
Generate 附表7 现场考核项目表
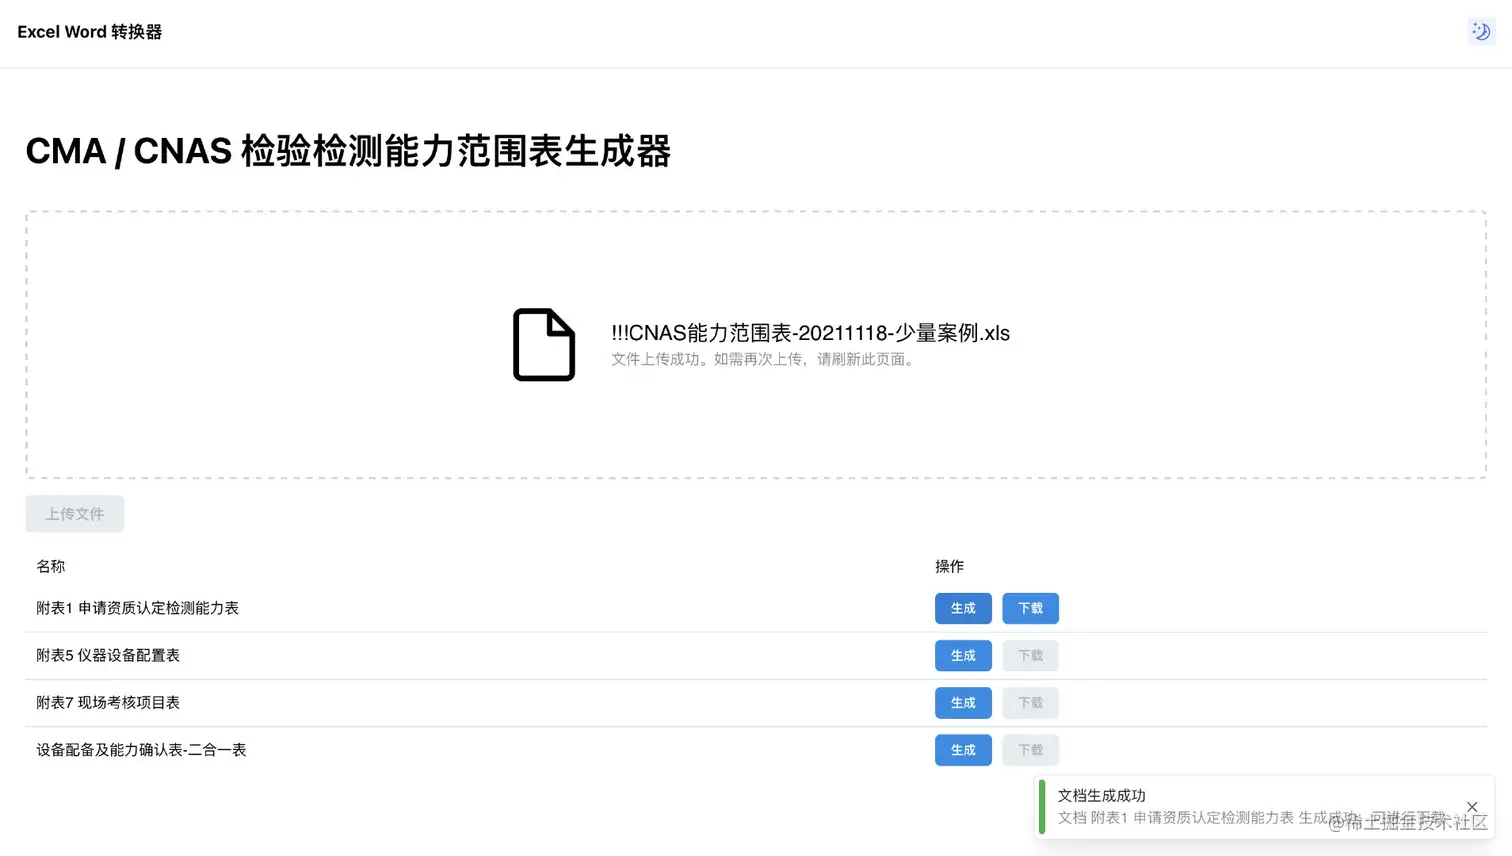[962, 702]
